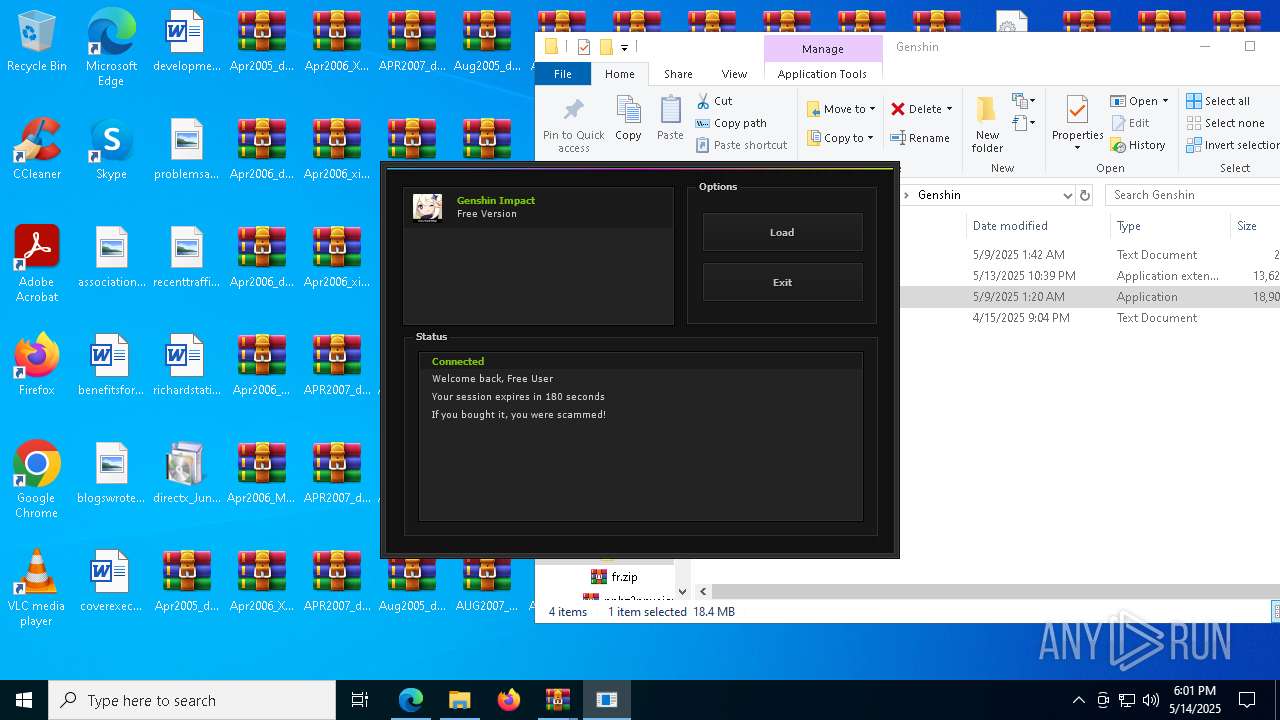Click the Search Genshin input field

click(x=1192, y=195)
